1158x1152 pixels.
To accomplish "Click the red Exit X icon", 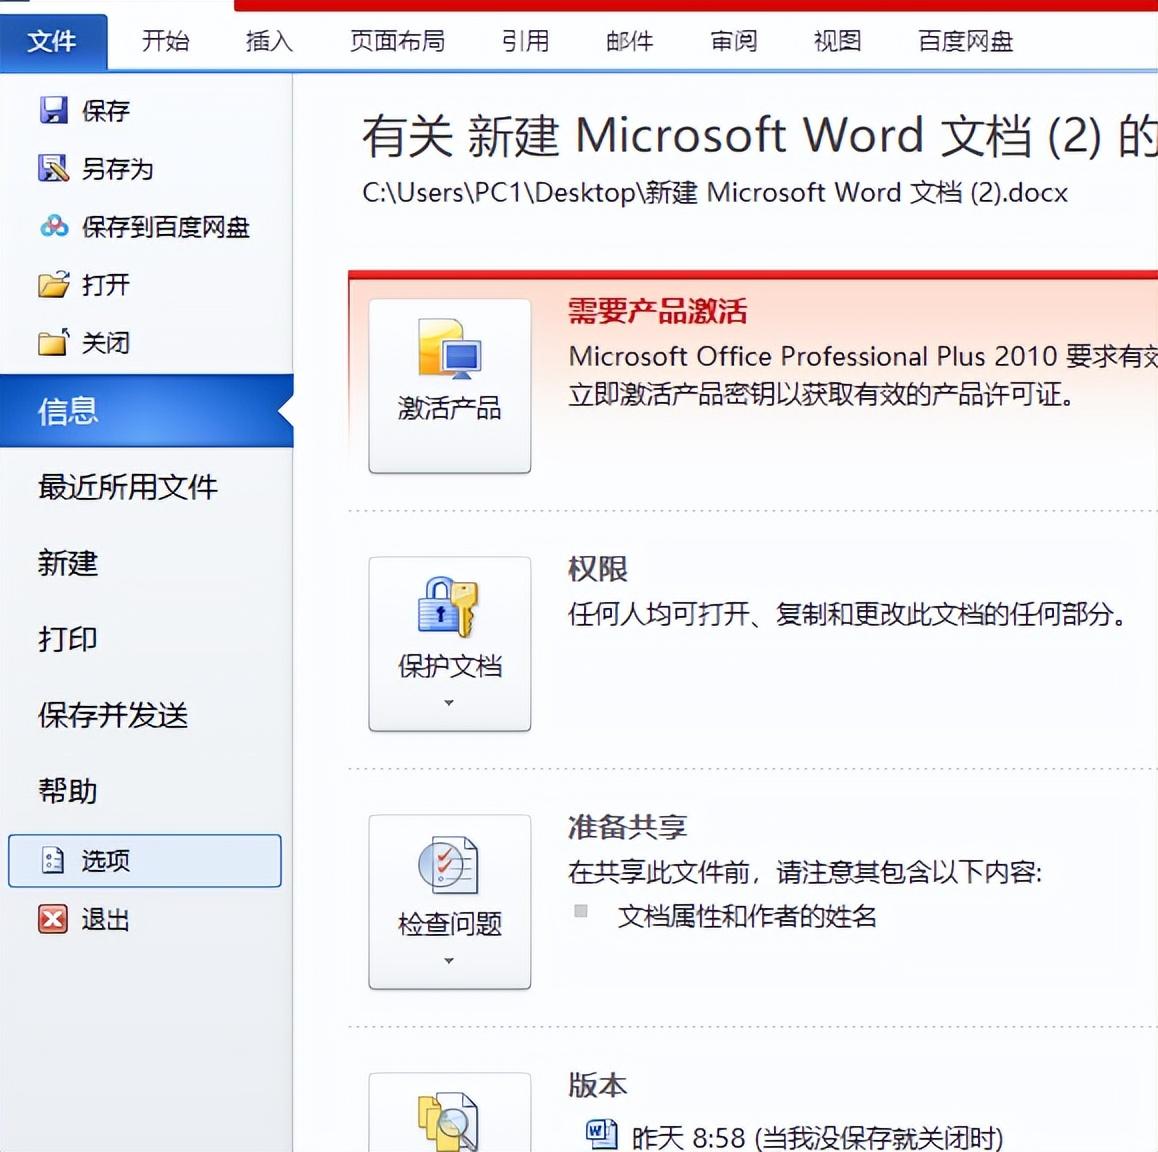I will click(x=53, y=919).
